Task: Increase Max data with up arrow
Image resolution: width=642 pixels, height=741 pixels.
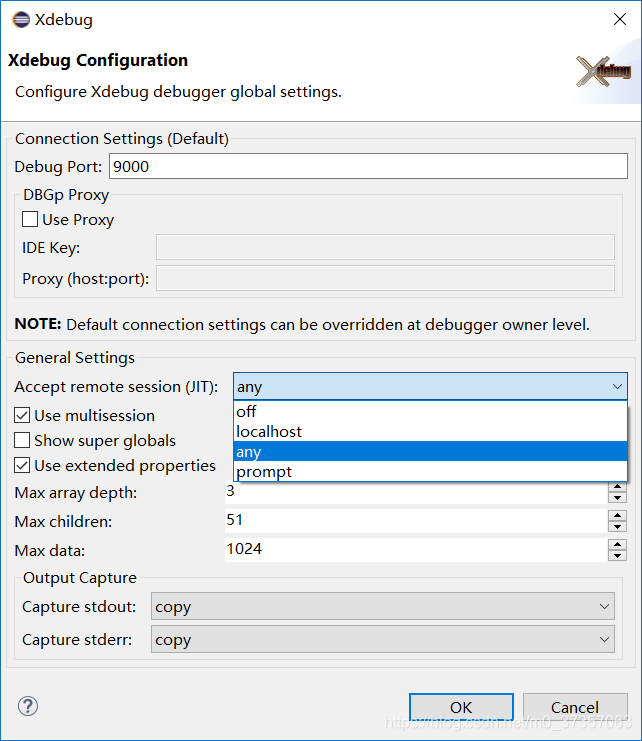Action: tap(617, 544)
